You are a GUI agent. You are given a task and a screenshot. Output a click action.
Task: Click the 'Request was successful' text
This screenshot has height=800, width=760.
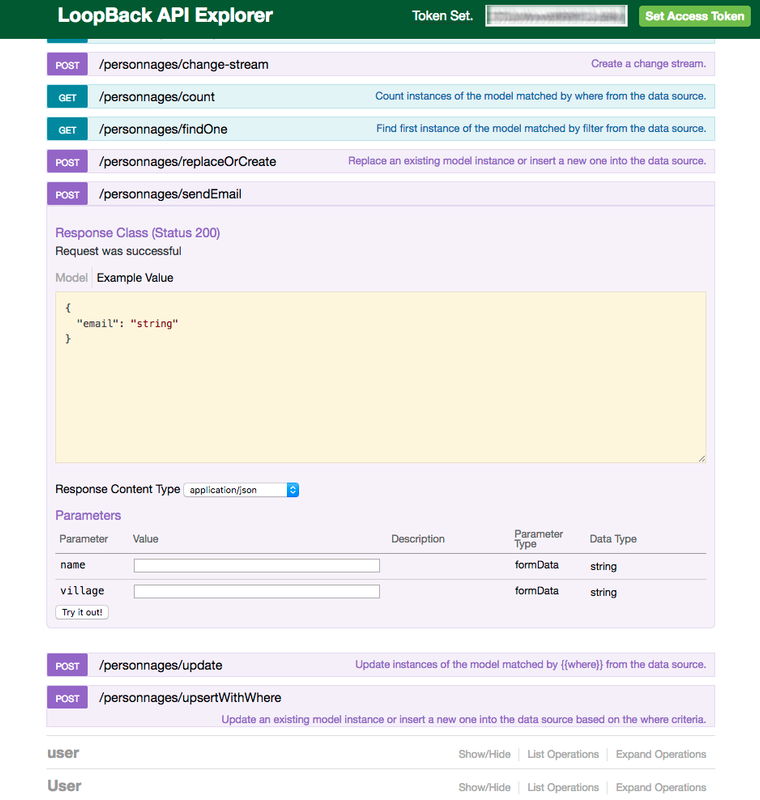pyautogui.click(x=118, y=251)
